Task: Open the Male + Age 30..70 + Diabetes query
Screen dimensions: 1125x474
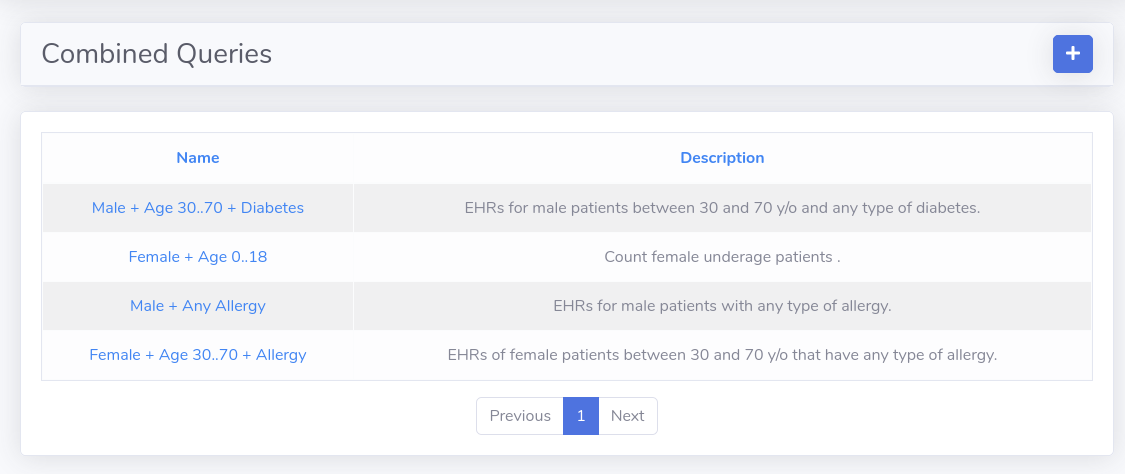Action: click(x=197, y=208)
